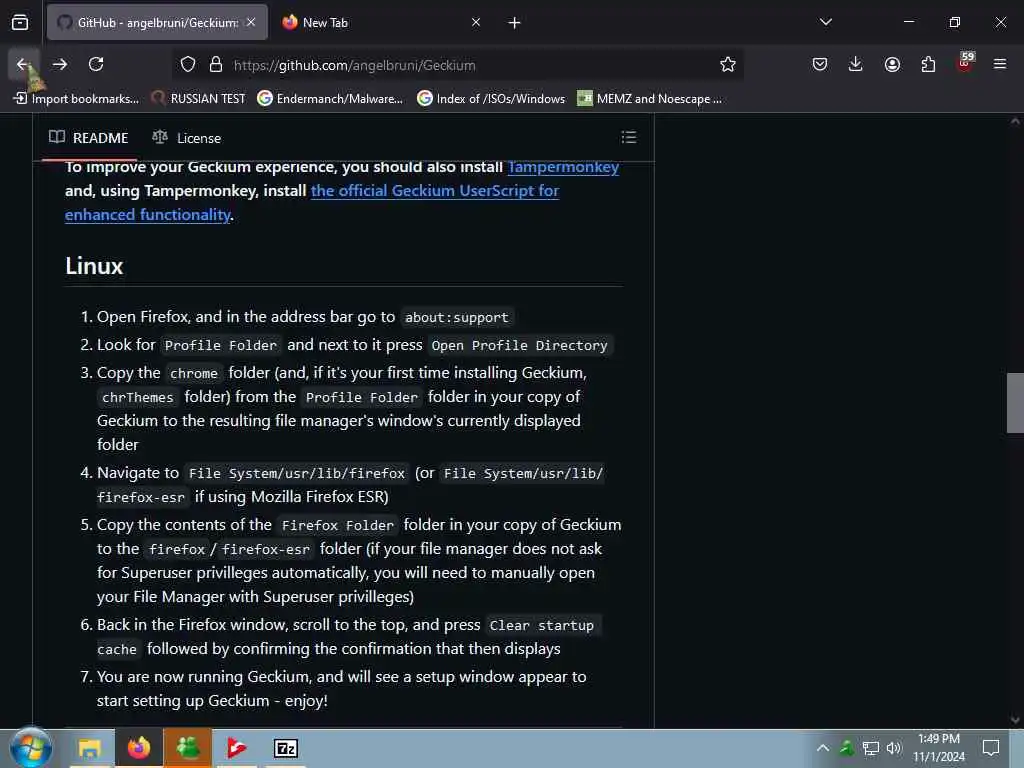Follow the Tampermonkey link
This screenshot has width=1024, height=768.
click(x=563, y=167)
